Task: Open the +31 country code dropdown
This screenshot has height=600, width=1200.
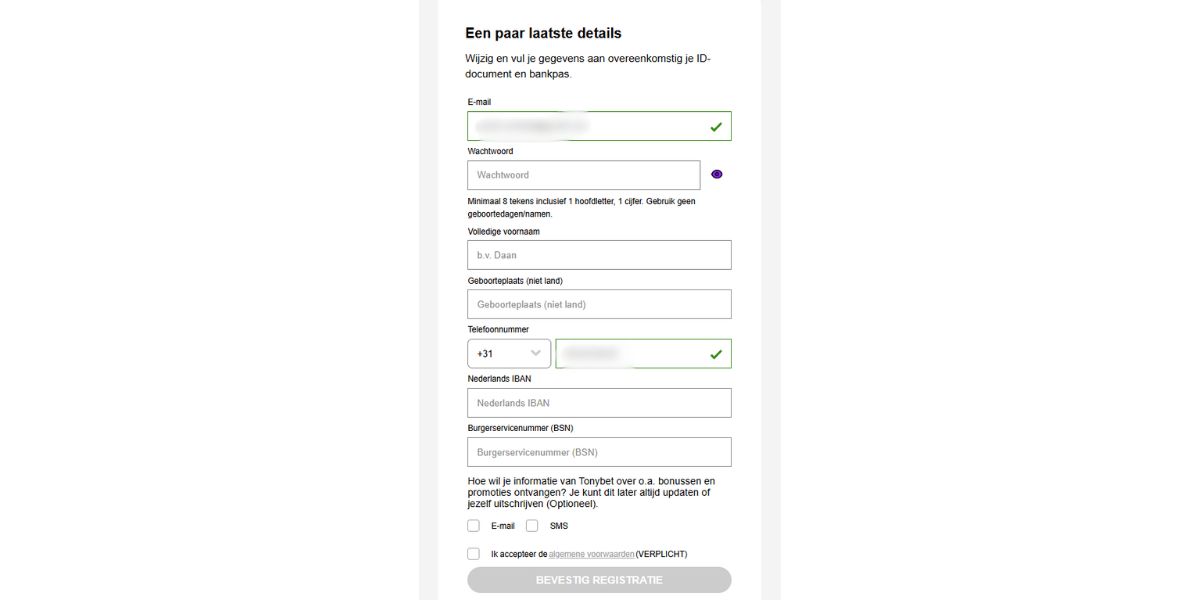Action: pos(507,353)
